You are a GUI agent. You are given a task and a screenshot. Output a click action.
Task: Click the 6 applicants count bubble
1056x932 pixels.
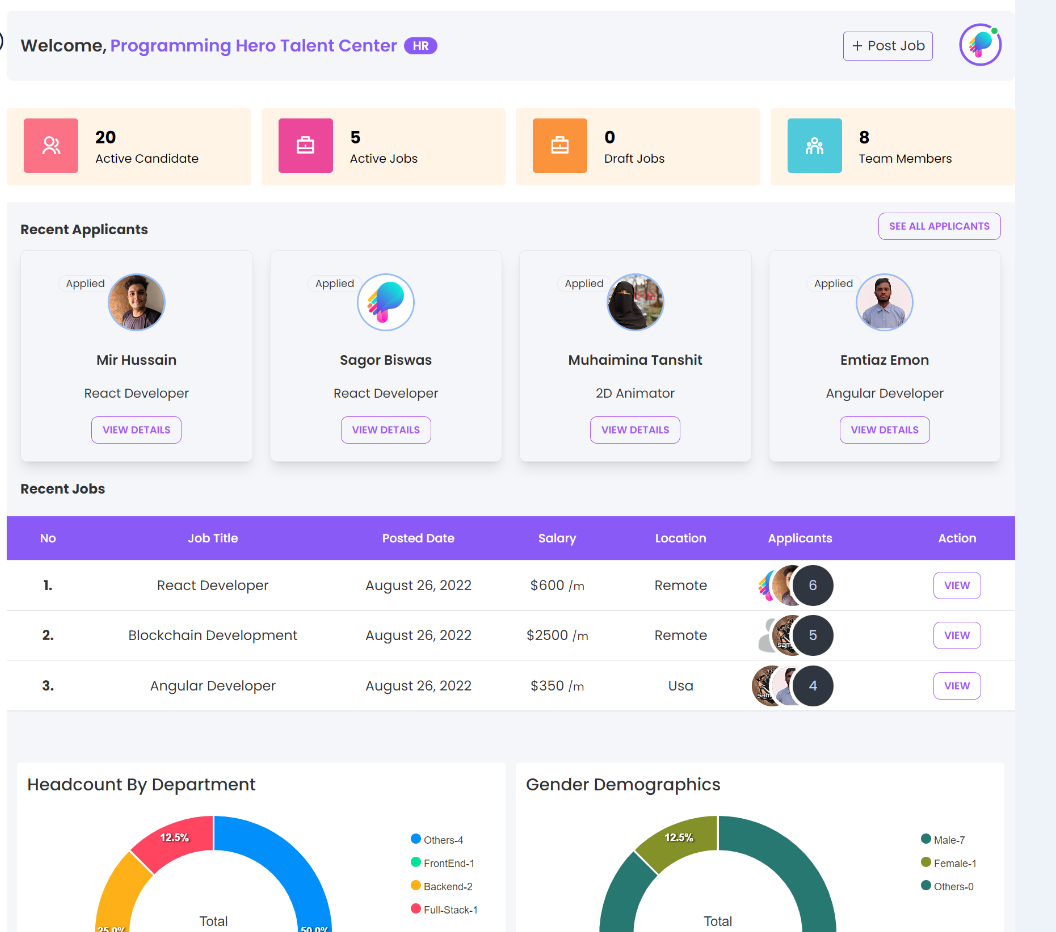tap(812, 585)
